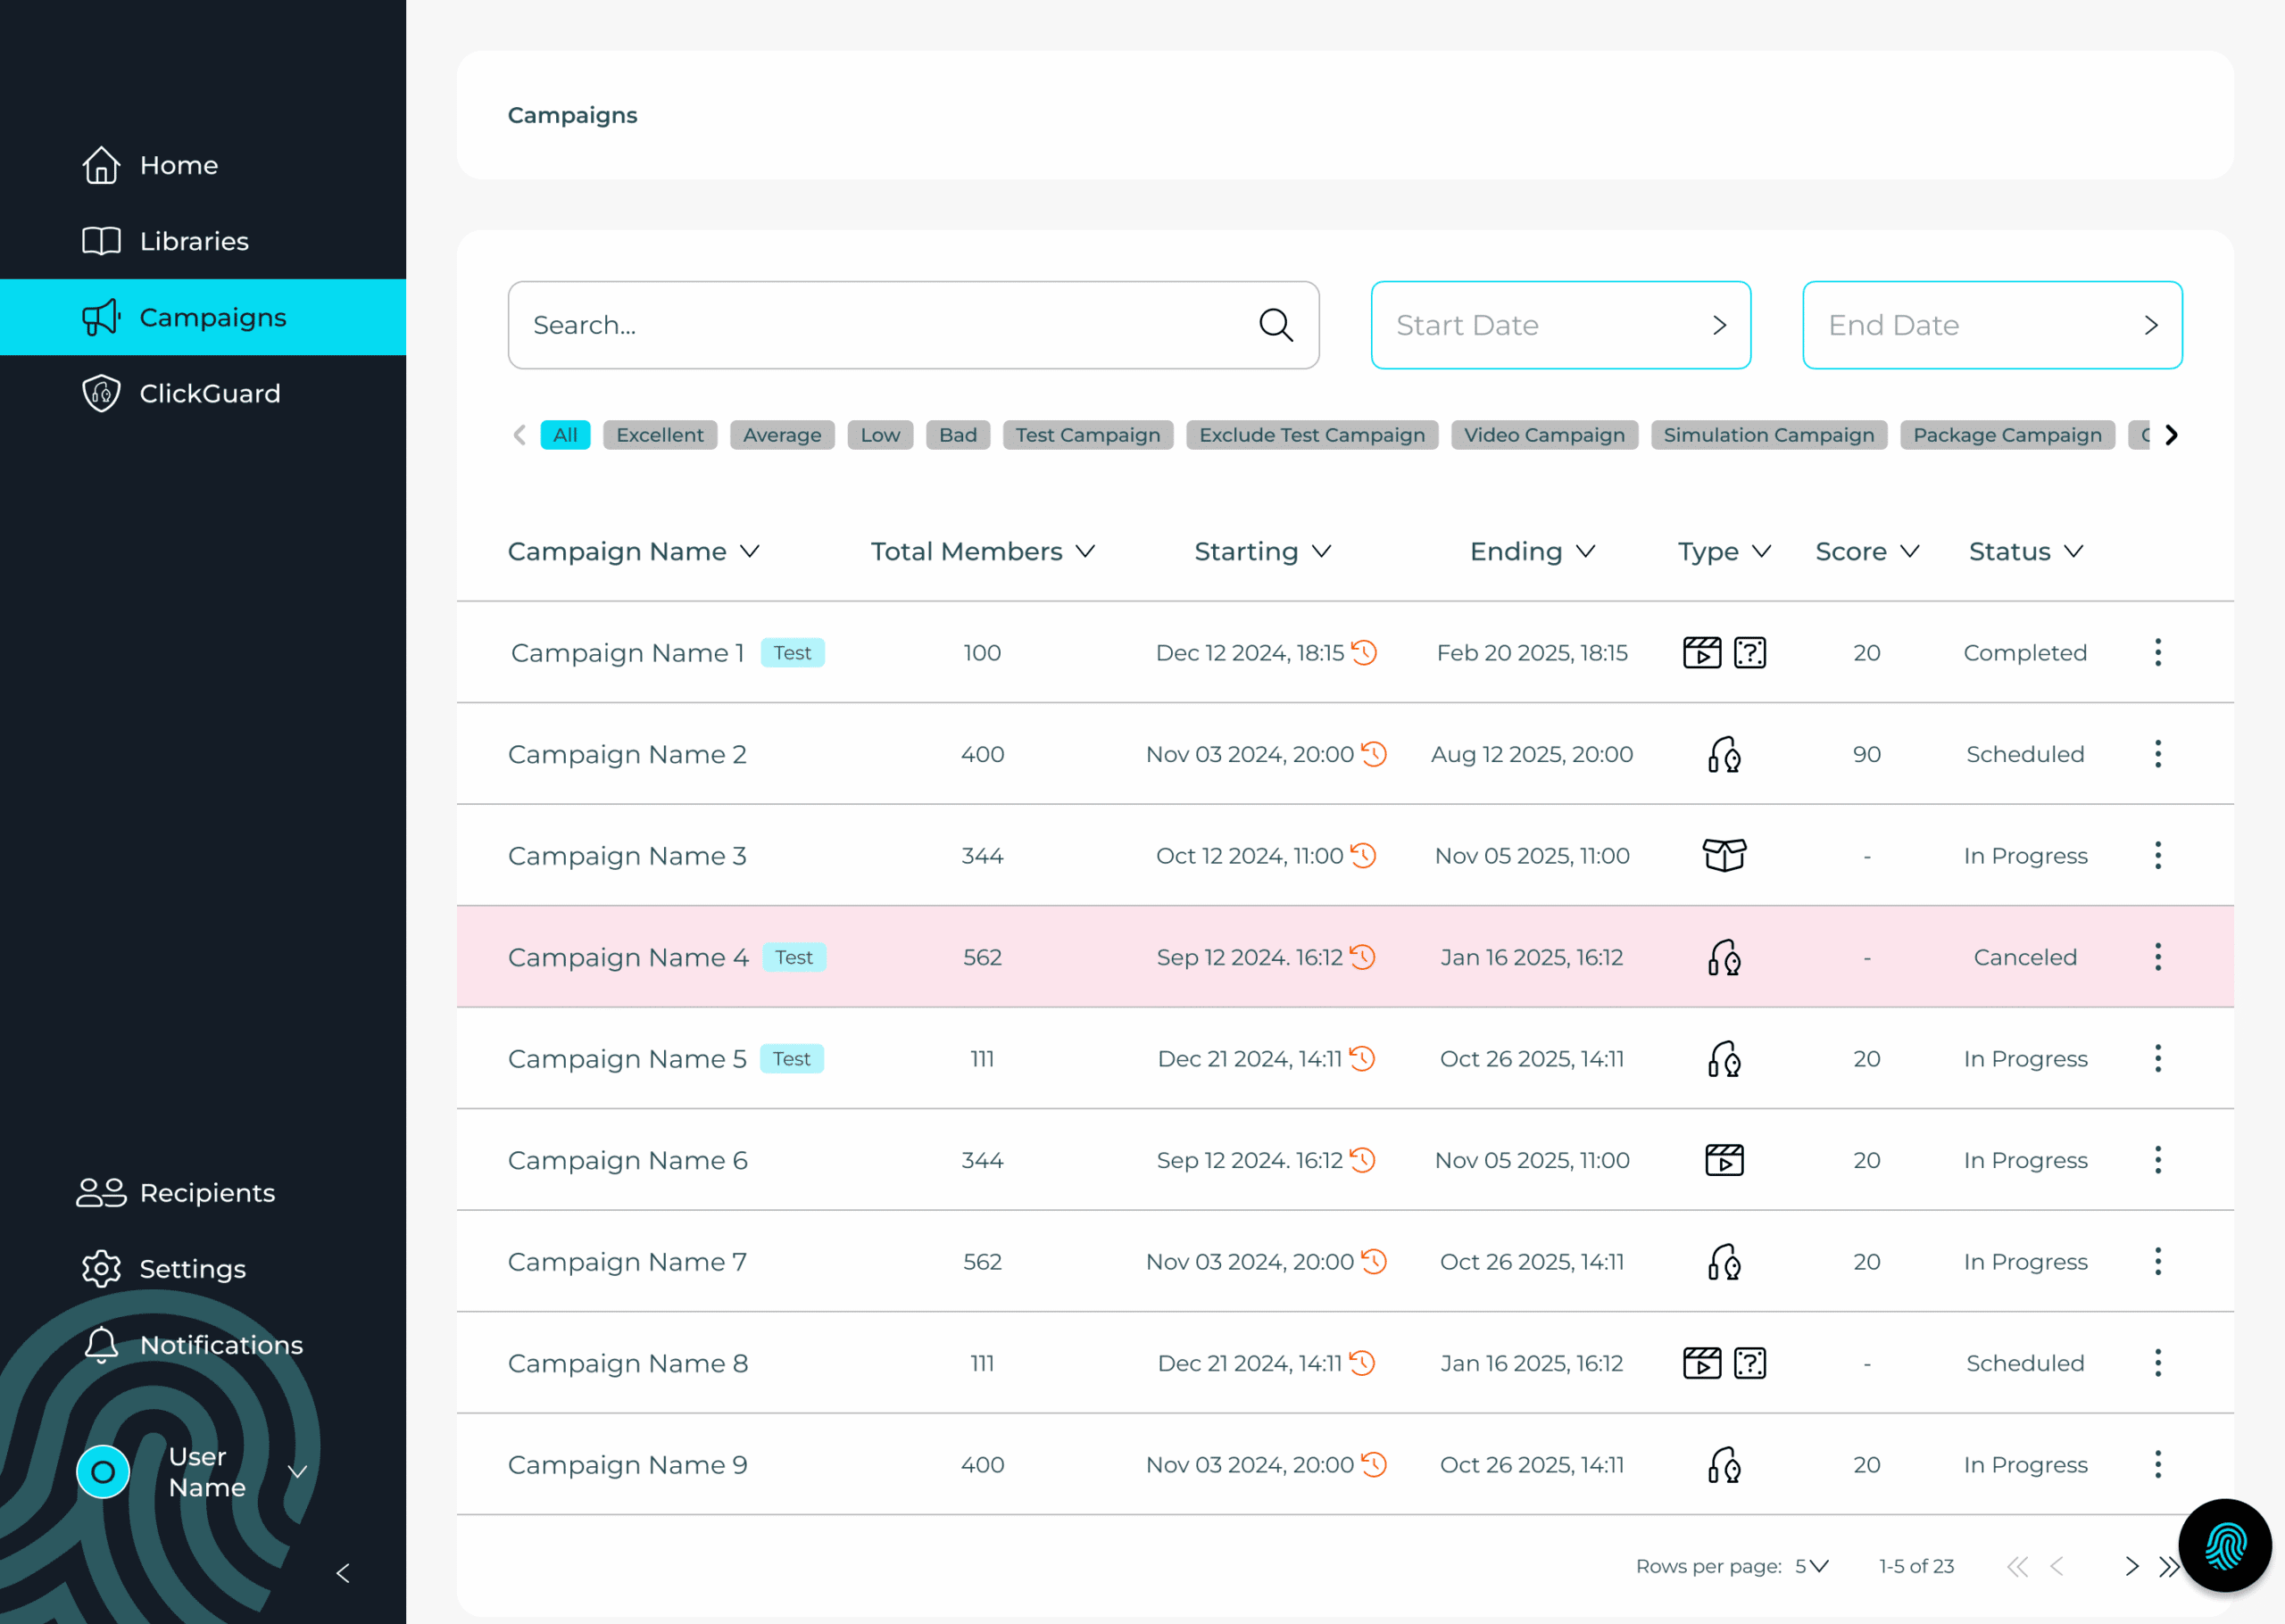Click the video type icon in Campaign Name 6
Image resolution: width=2285 pixels, height=1624 pixels.
[x=1725, y=1160]
